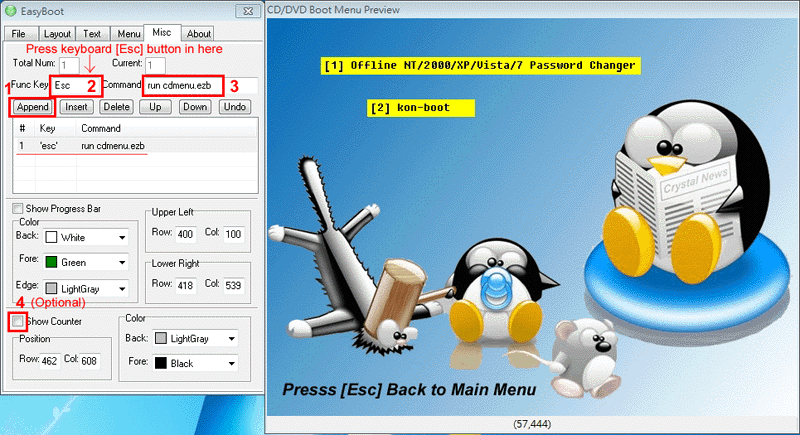This screenshot has width=800, height=435.
Task: Click the Lower Right Row field
Action: pyautogui.click(x=185, y=285)
